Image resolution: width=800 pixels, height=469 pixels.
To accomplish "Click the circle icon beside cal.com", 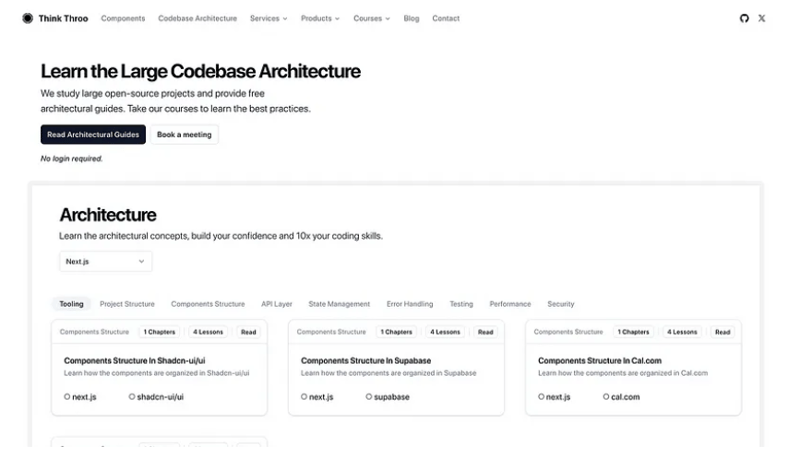I will pos(605,397).
